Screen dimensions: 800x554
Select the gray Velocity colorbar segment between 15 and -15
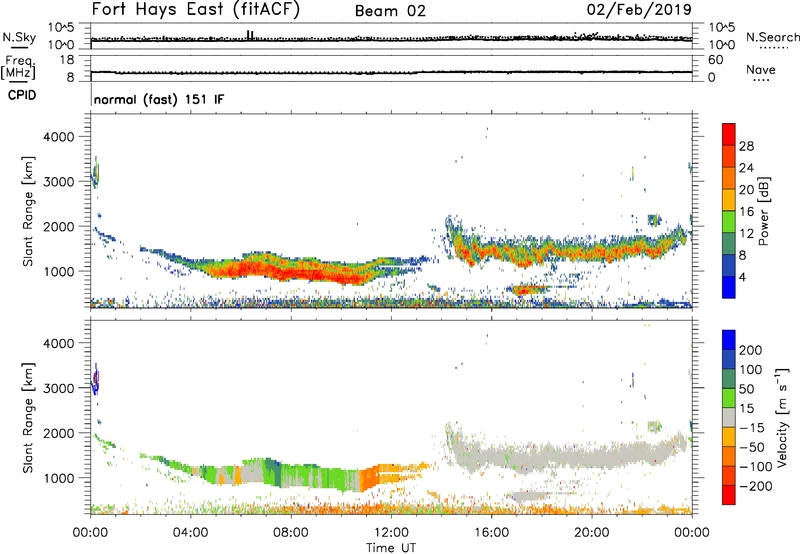click(x=729, y=417)
